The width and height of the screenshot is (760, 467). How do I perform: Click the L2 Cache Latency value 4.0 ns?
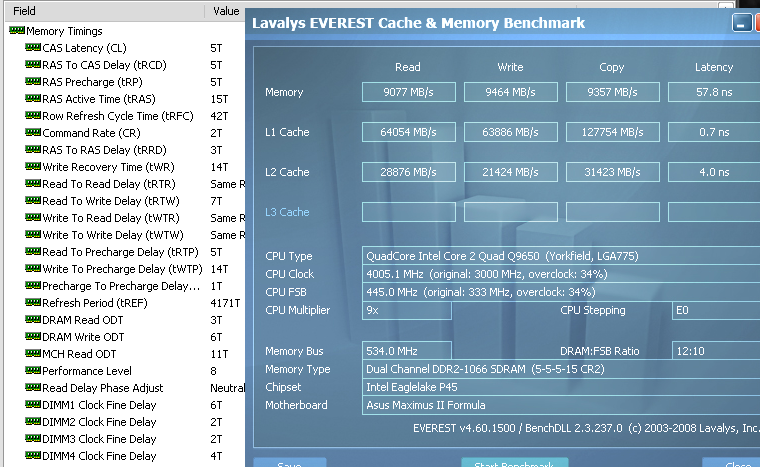pos(714,172)
